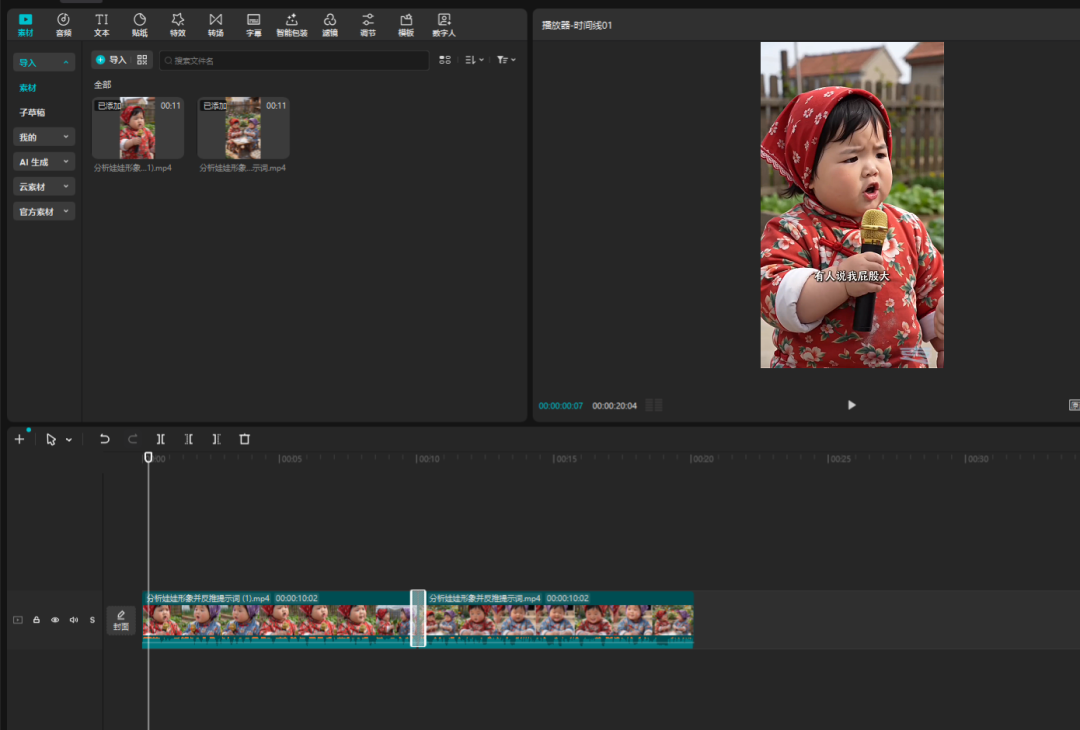Screen dimensions: 1080x730
Task: Delete the left side of the clip at the playhead
Action: (x=189, y=439)
